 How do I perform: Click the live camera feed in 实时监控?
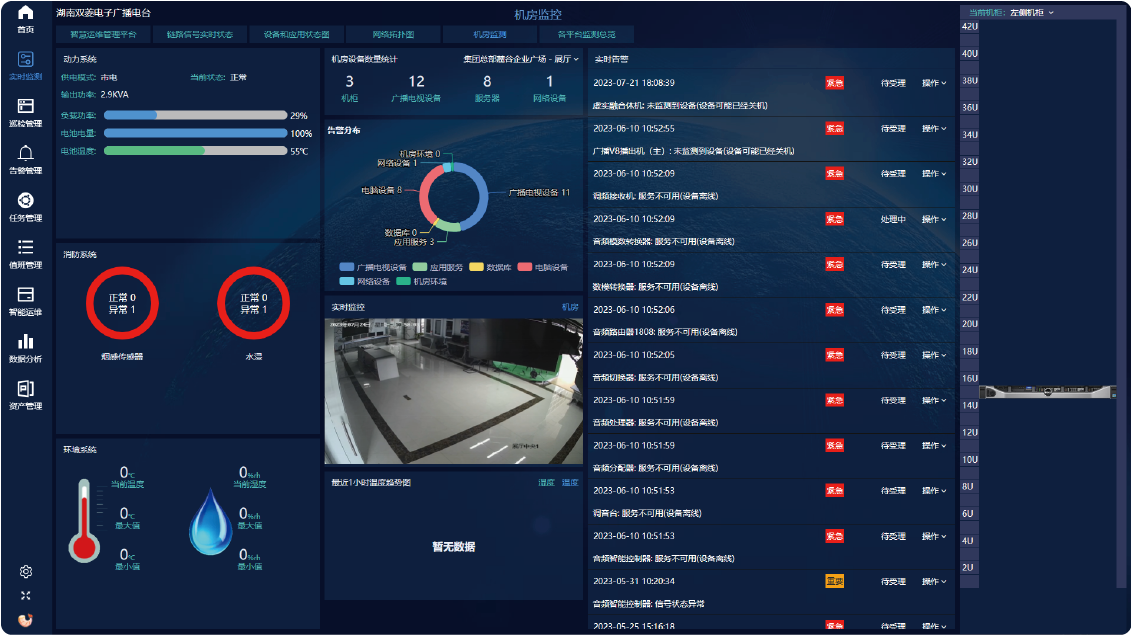coord(453,391)
